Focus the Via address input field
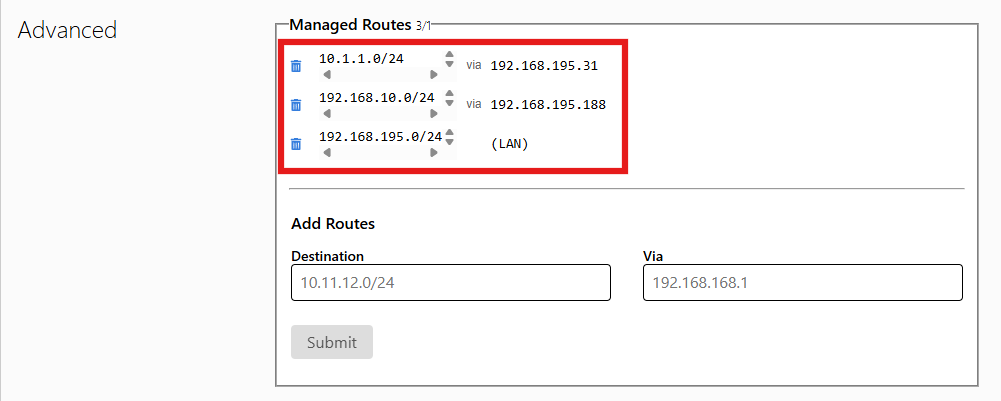1001x401 pixels. [802, 283]
